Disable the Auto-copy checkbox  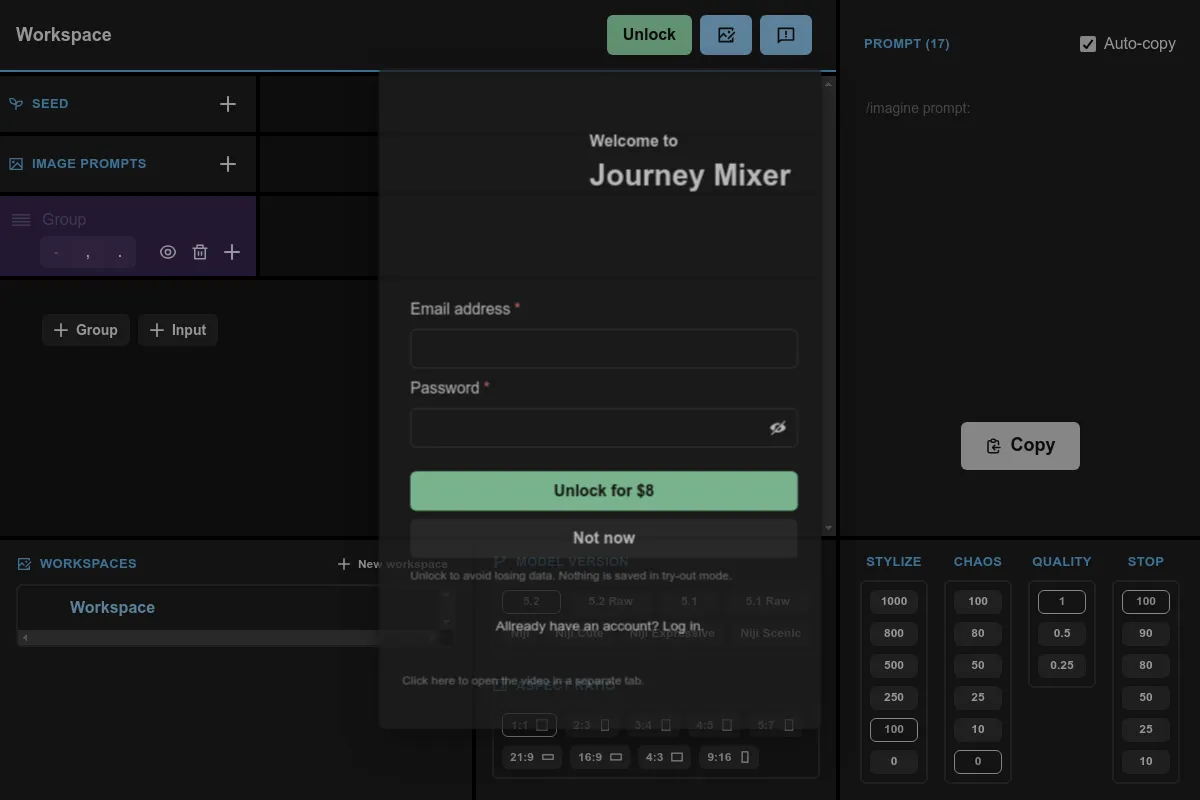pyautogui.click(x=1088, y=44)
